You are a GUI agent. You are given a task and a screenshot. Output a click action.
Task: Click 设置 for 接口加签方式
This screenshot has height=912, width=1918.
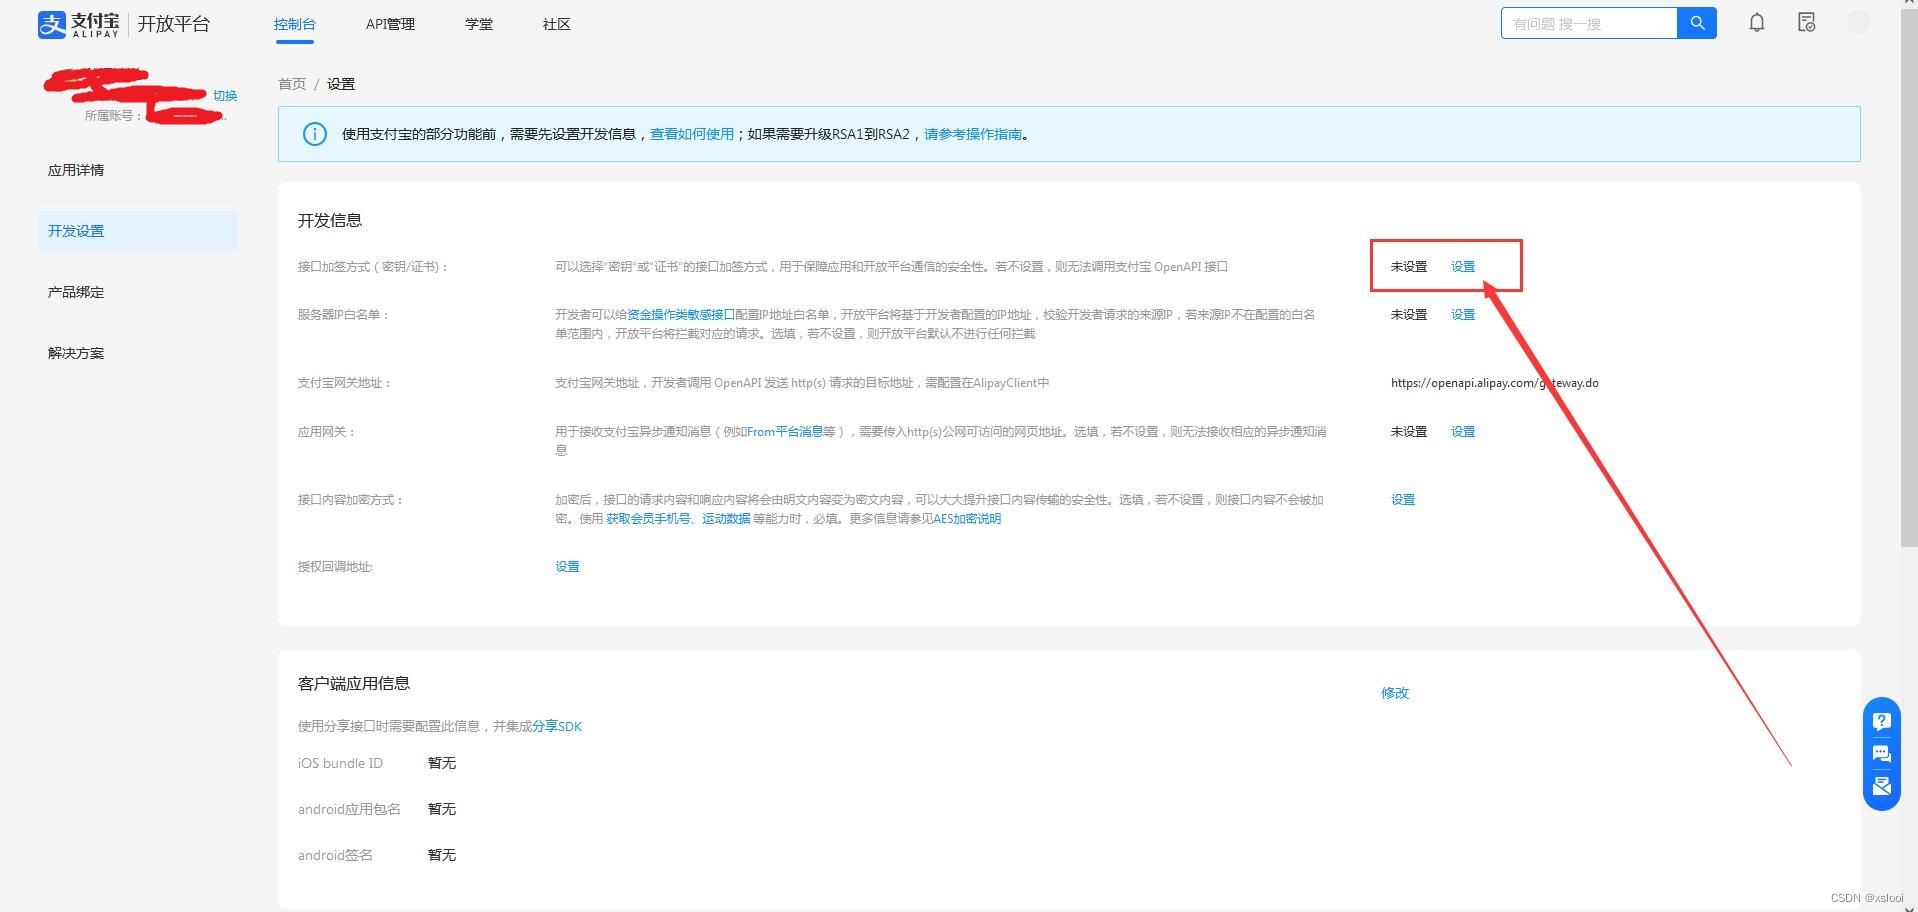pos(1463,267)
